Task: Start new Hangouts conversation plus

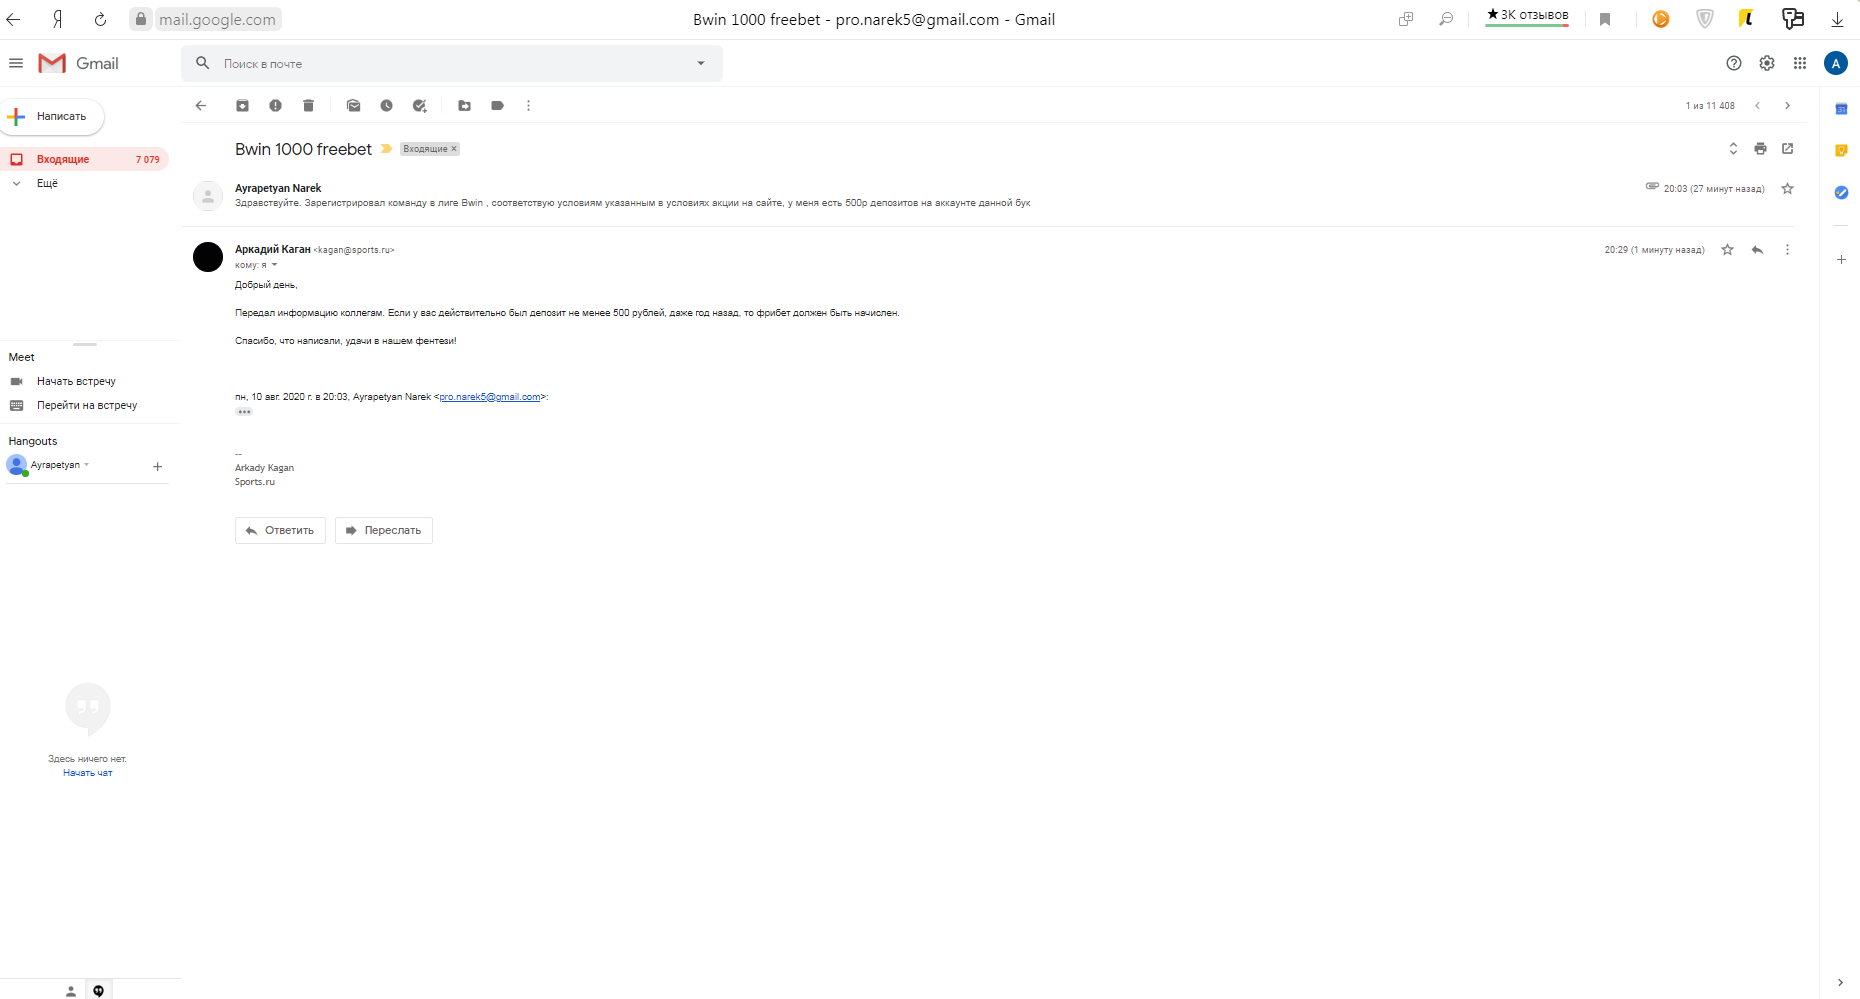Action: coord(157,466)
